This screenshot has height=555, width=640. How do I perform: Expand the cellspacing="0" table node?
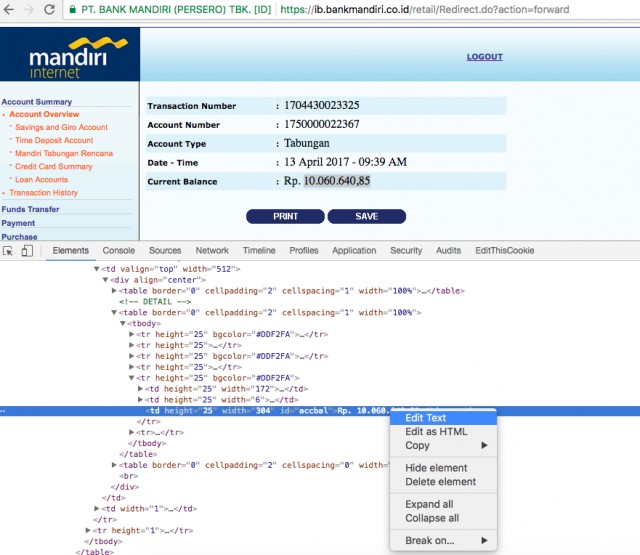pyautogui.click(x=114, y=465)
